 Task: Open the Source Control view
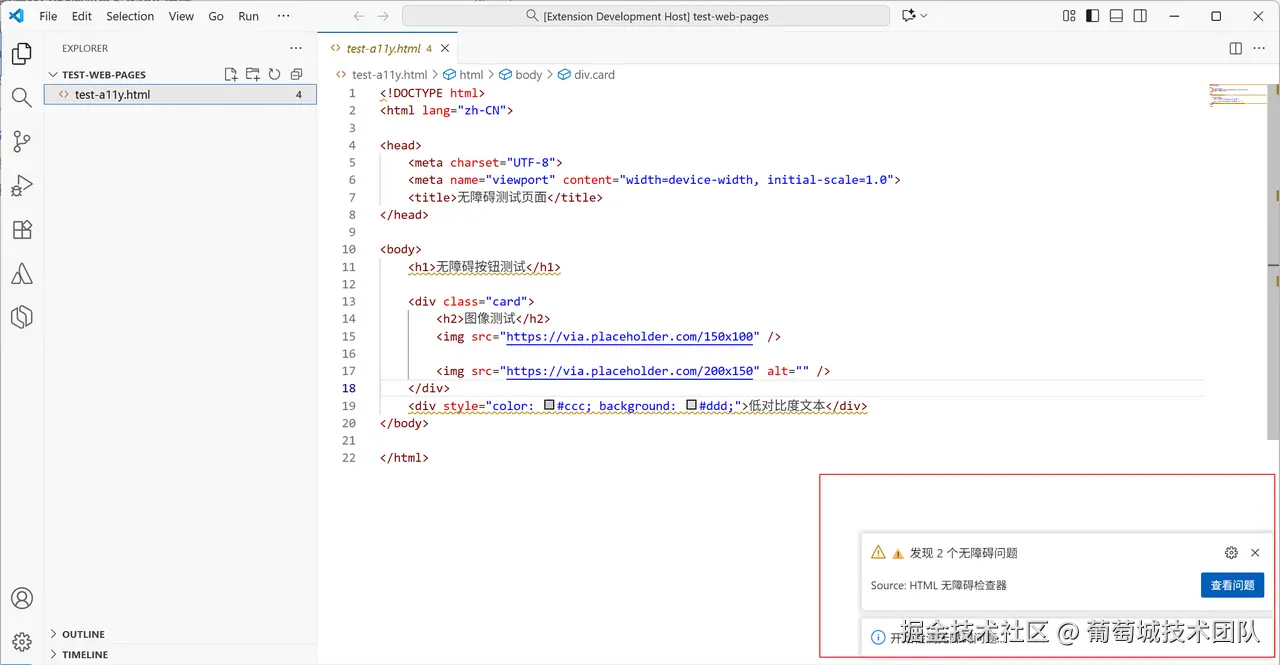pyautogui.click(x=21, y=141)
